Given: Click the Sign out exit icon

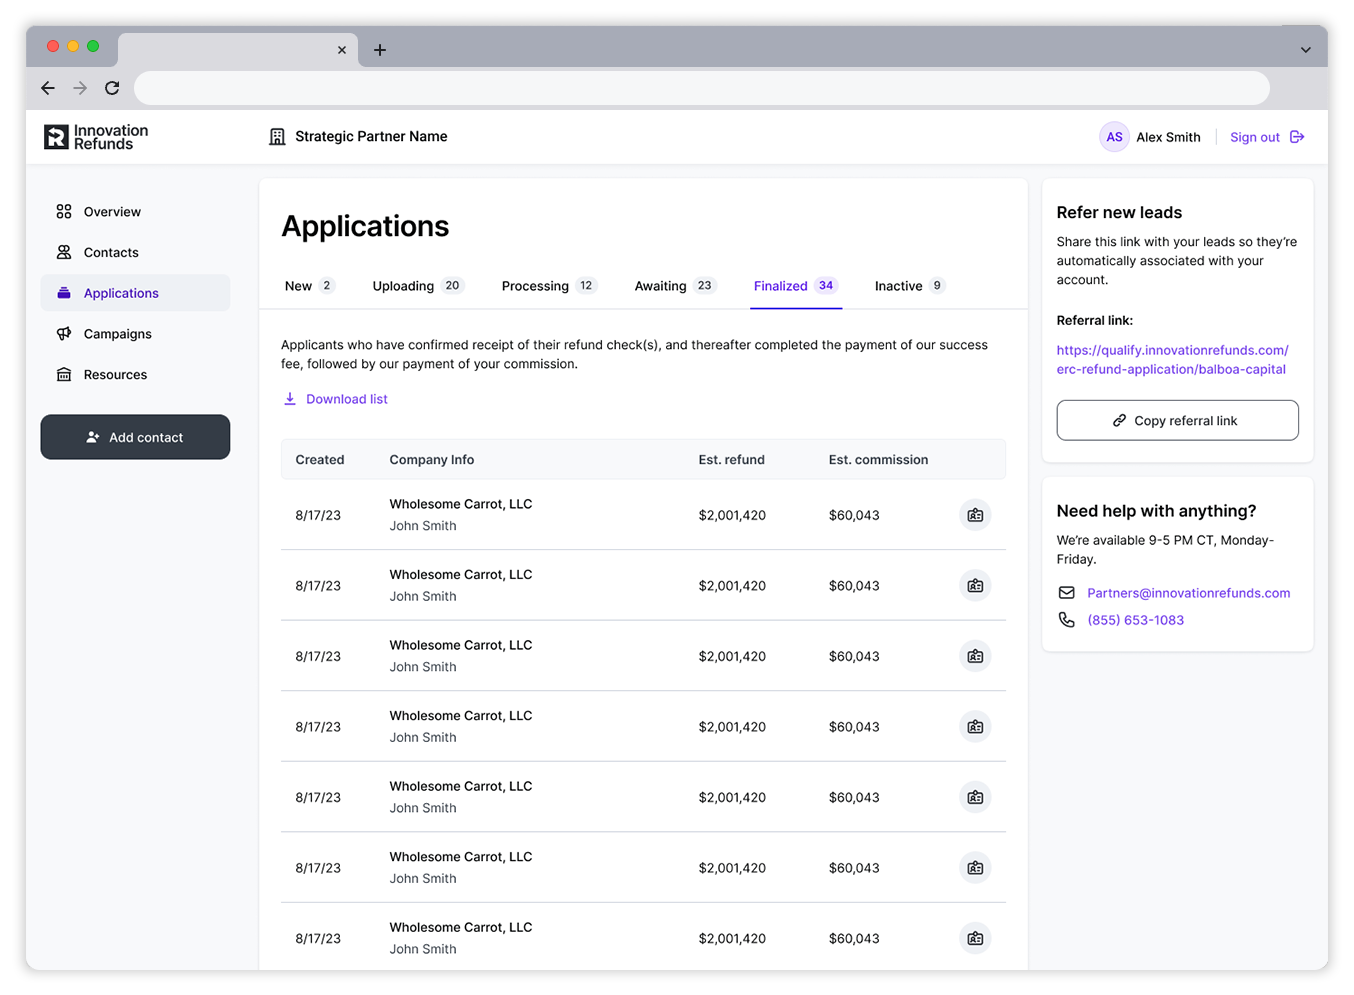Looking at the screenshot, I should [1297, 137].
